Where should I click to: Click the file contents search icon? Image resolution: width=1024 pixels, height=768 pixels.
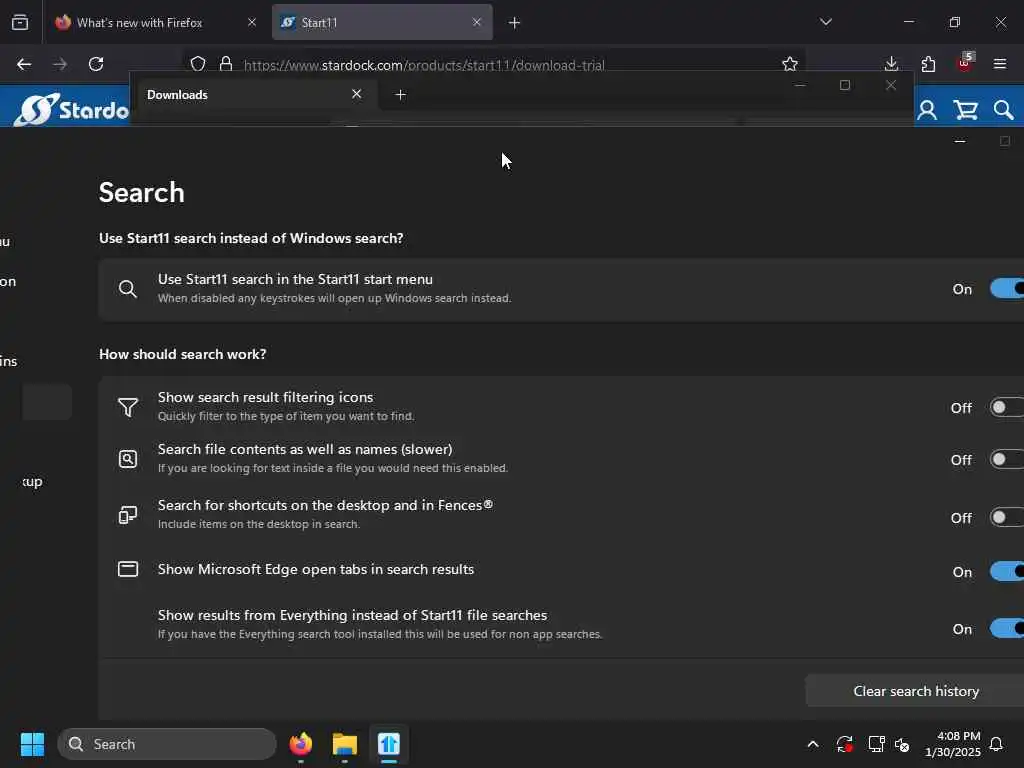128,459
